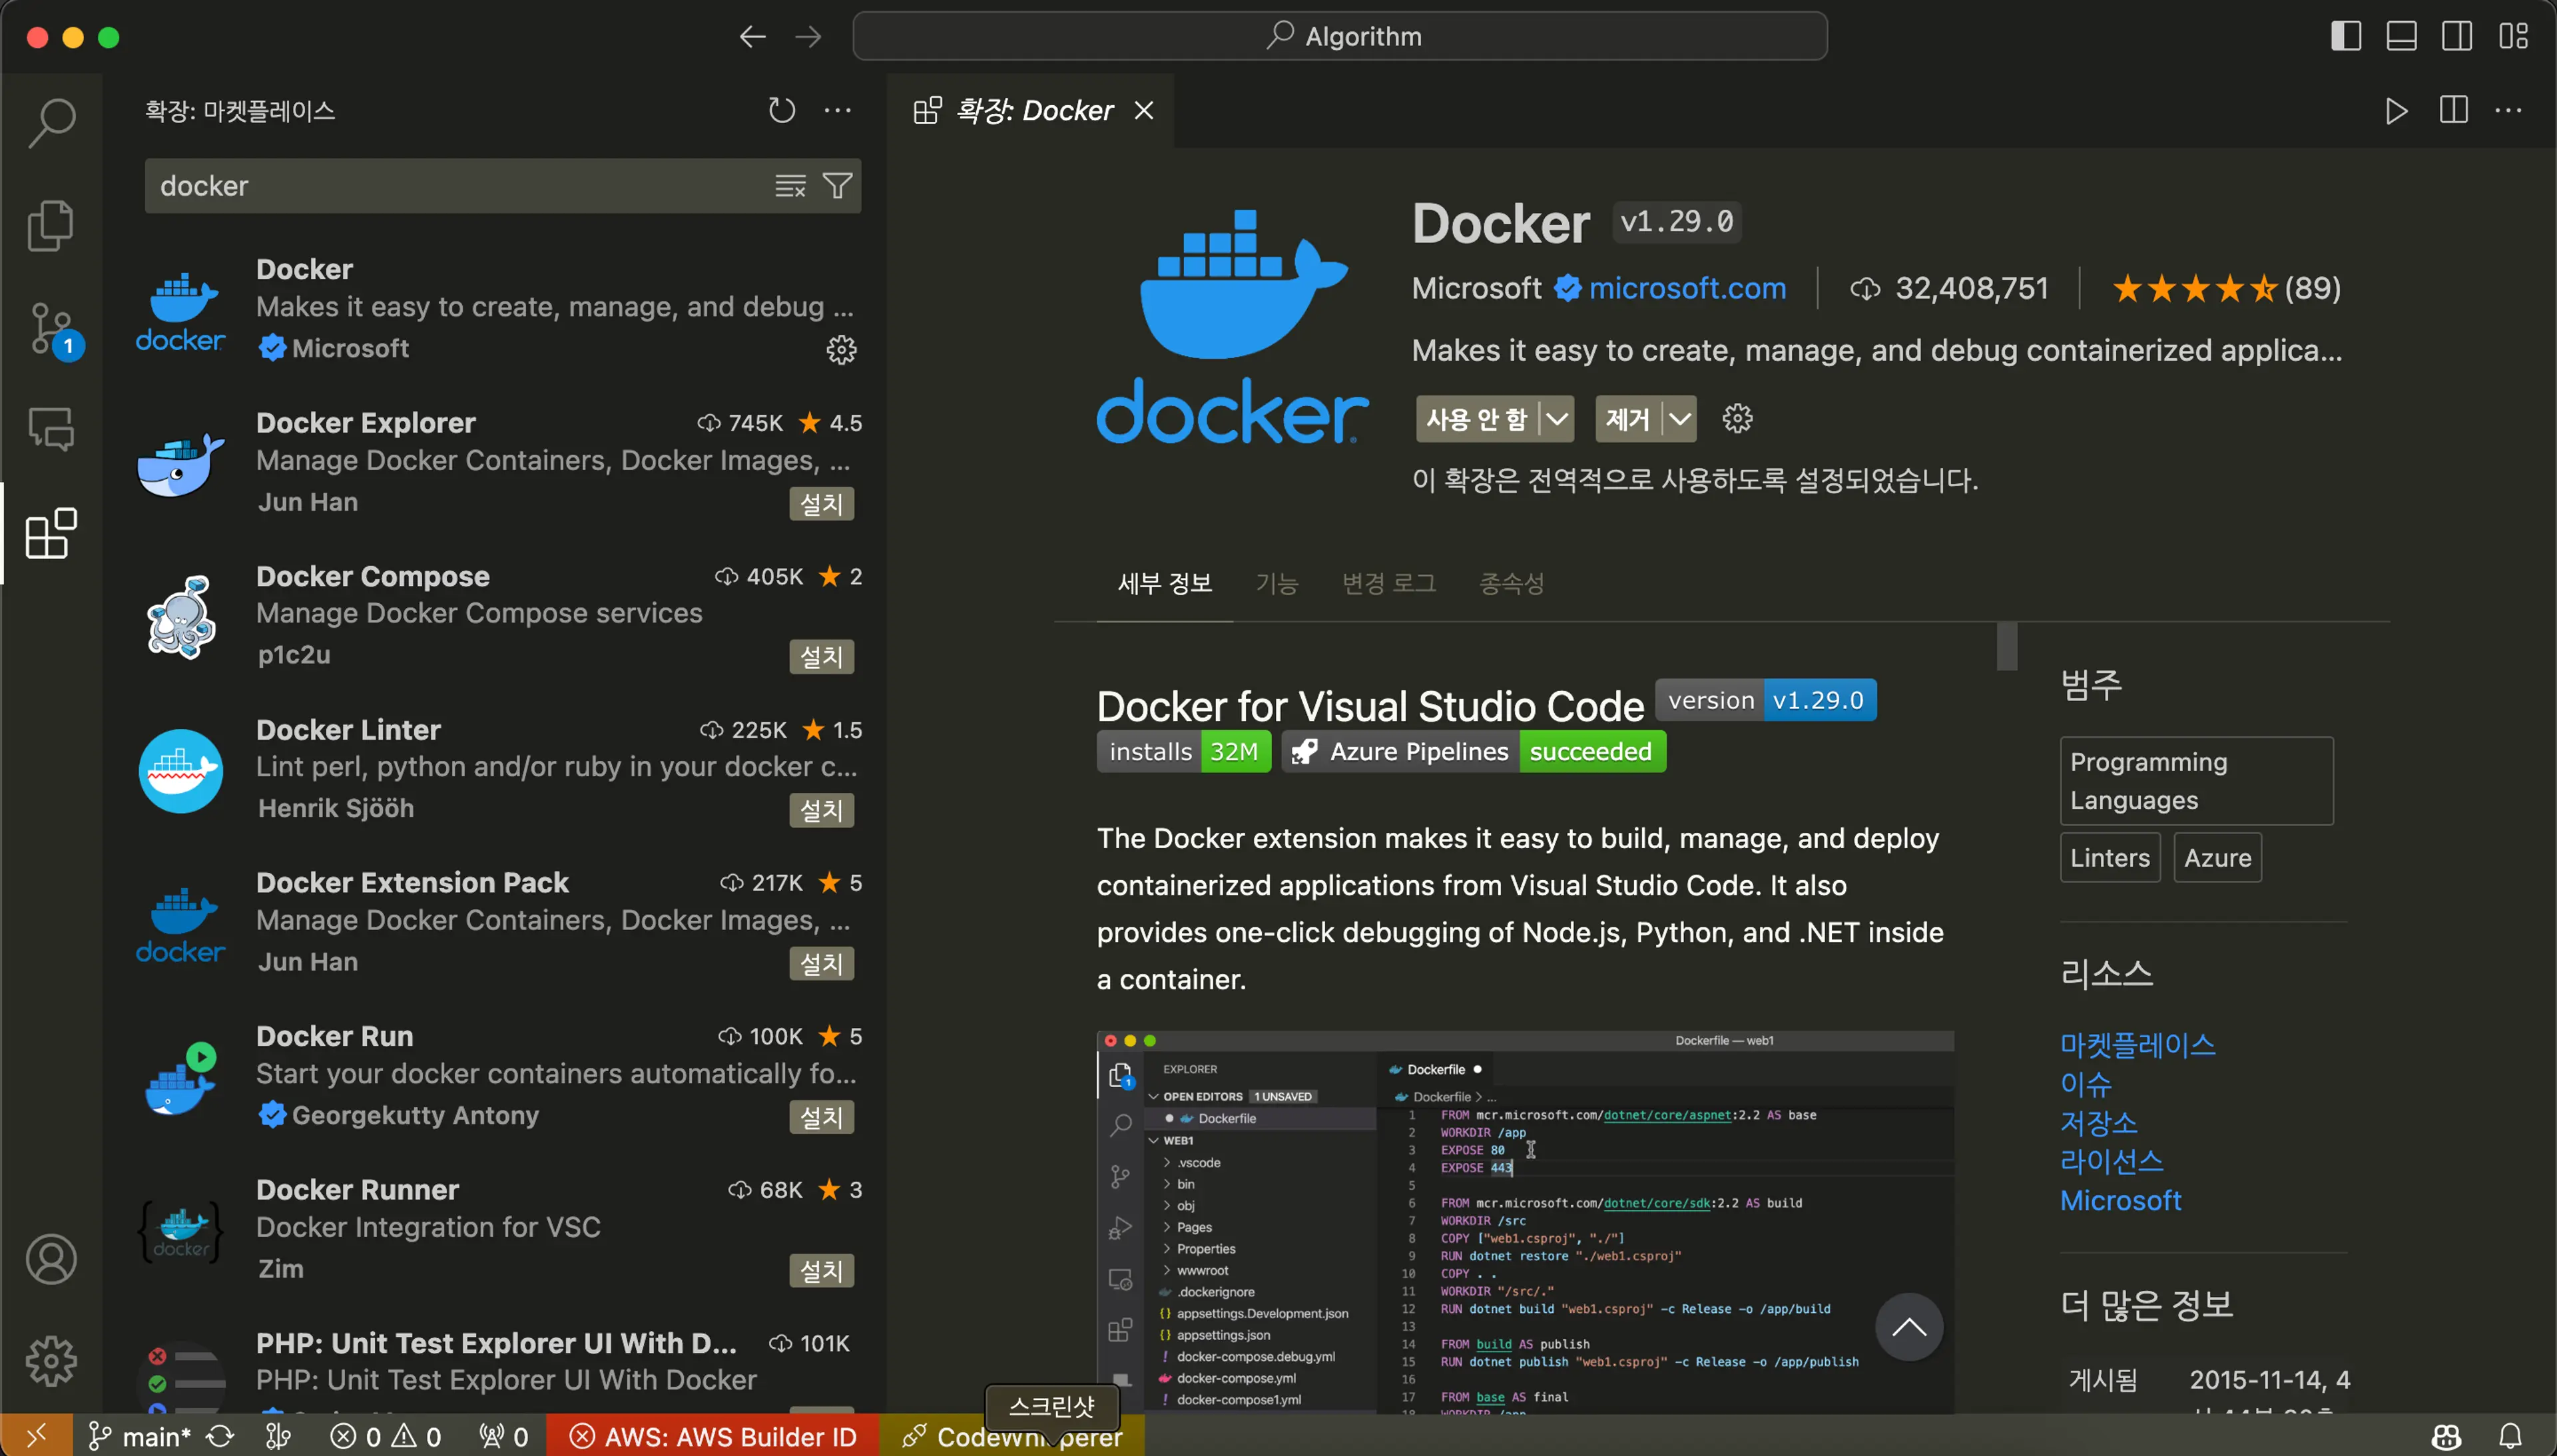
Task: Open the 종속성 tab
Action: [x=1511, y=583]
